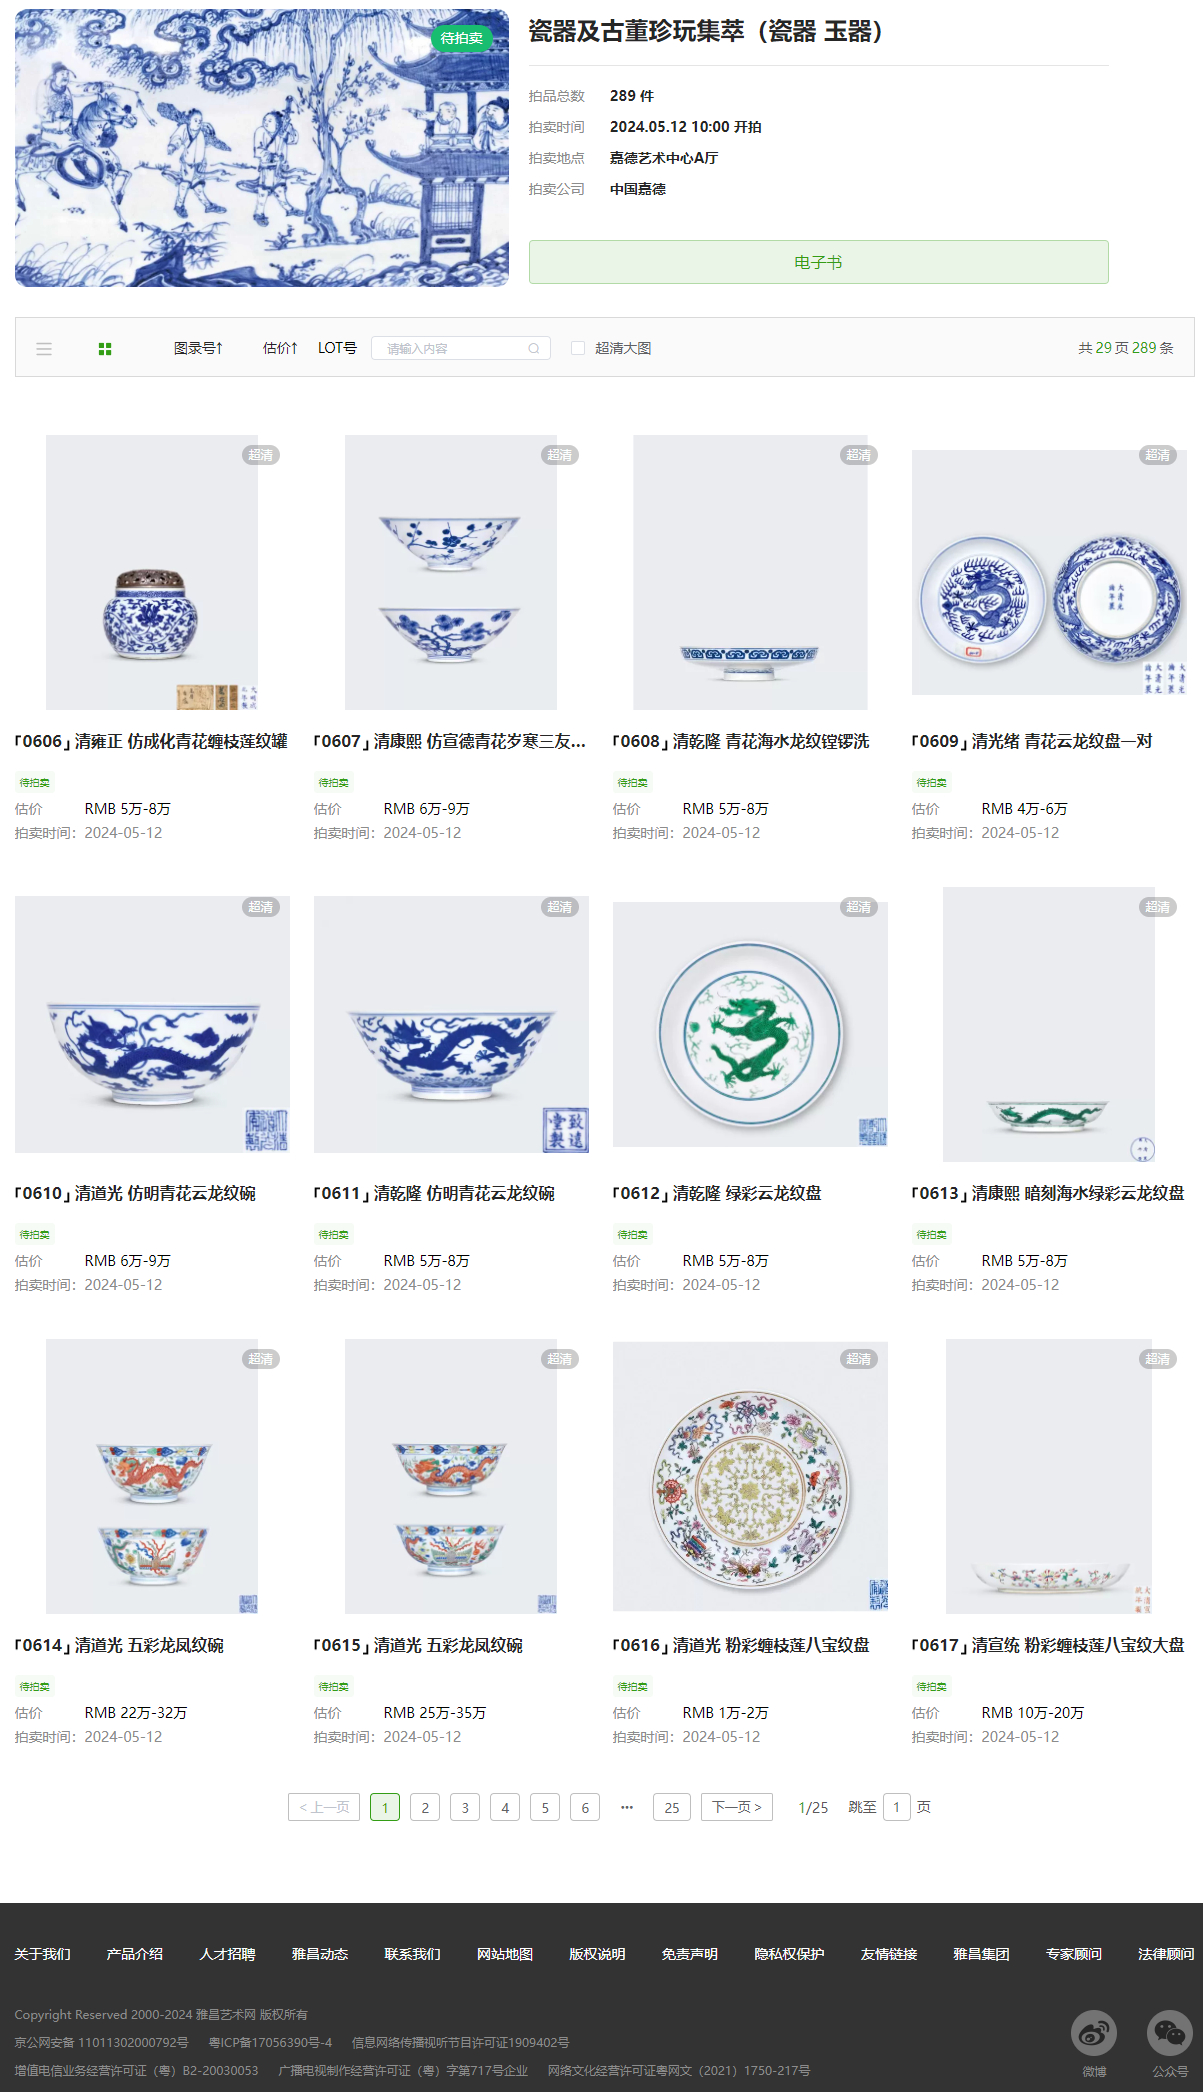The height and width of the screenshot is (2092, 1203).
Task: Enable the 超清大图 checkbox
Action: (578, 348)
